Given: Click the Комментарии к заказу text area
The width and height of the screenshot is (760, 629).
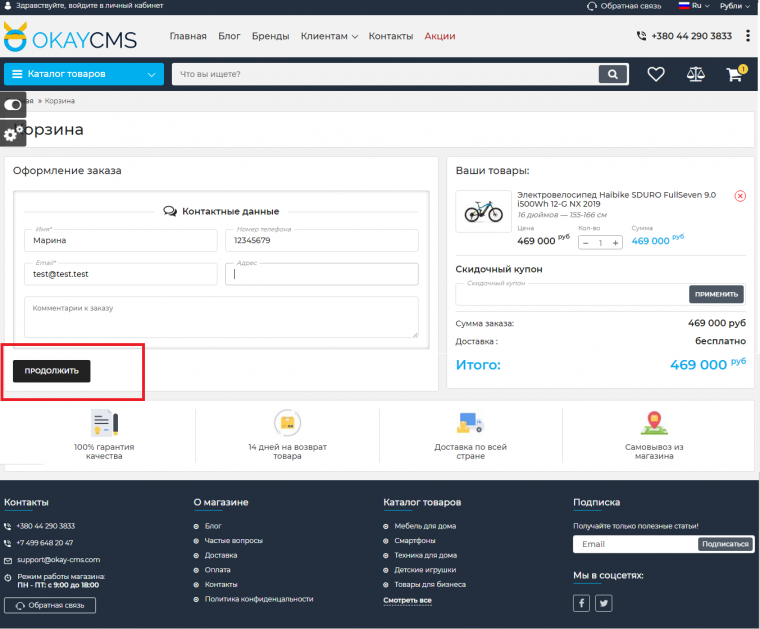Looking at the screenshot, I should click(221, 318).
